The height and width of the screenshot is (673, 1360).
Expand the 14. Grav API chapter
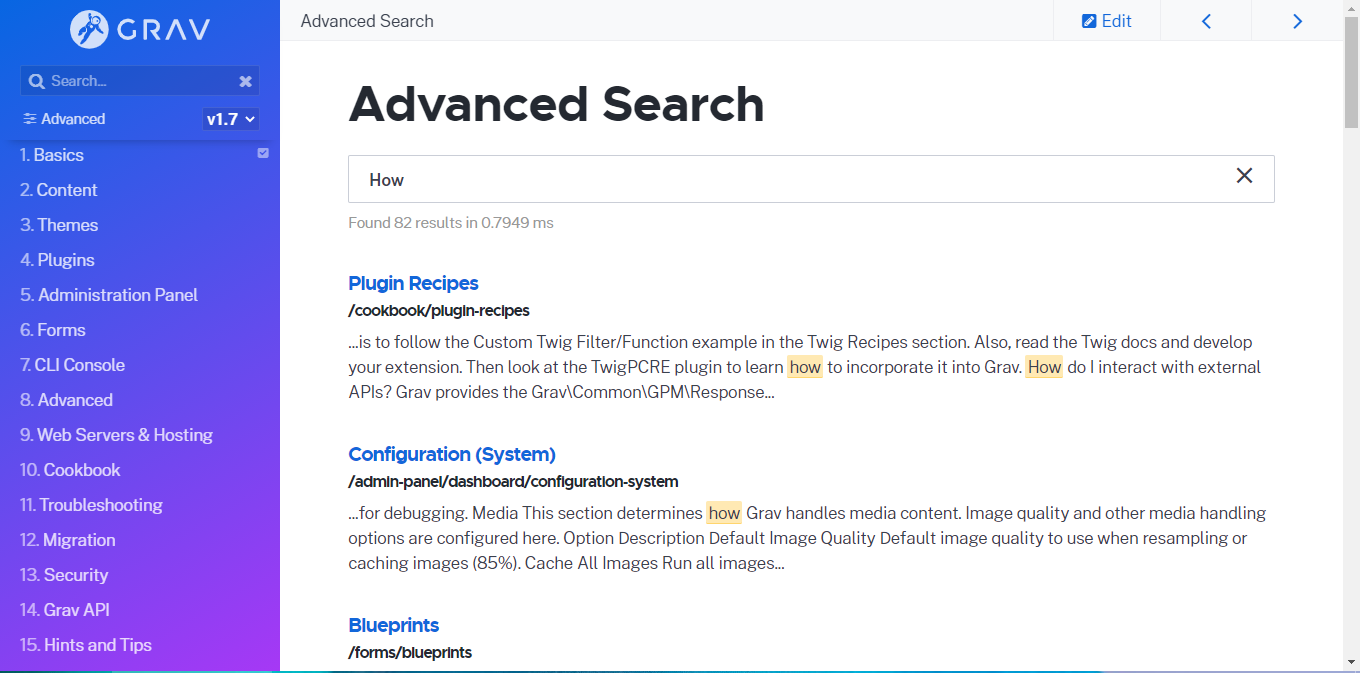(74, 609)
